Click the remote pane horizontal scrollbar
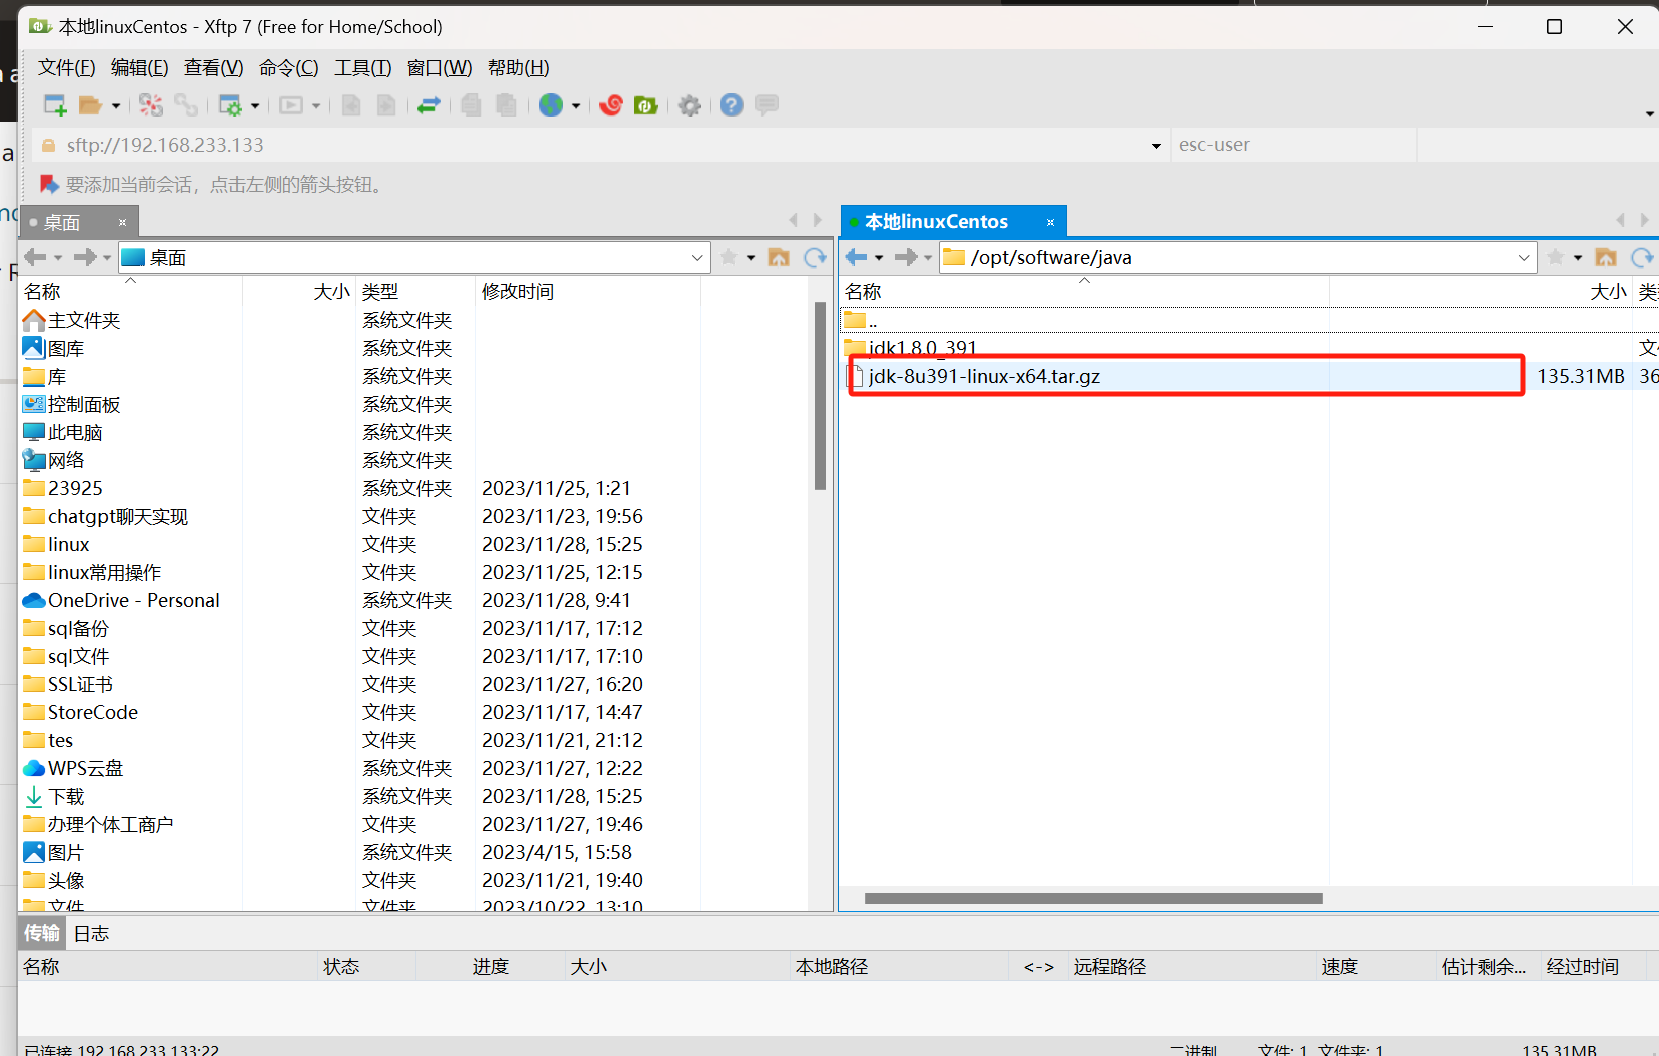Image resolution: width=1659 pixels, height=1056 pixels. [1093, 898]
